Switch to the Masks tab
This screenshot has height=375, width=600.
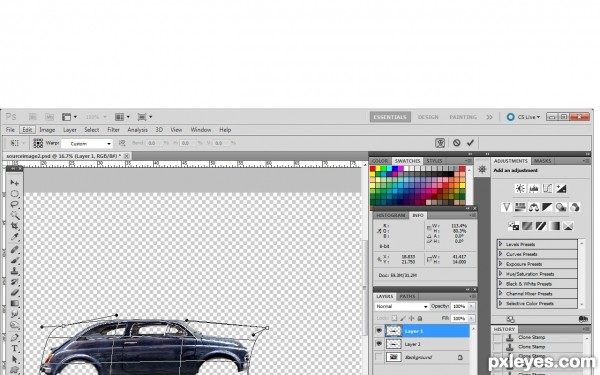(x=542, y=161)
